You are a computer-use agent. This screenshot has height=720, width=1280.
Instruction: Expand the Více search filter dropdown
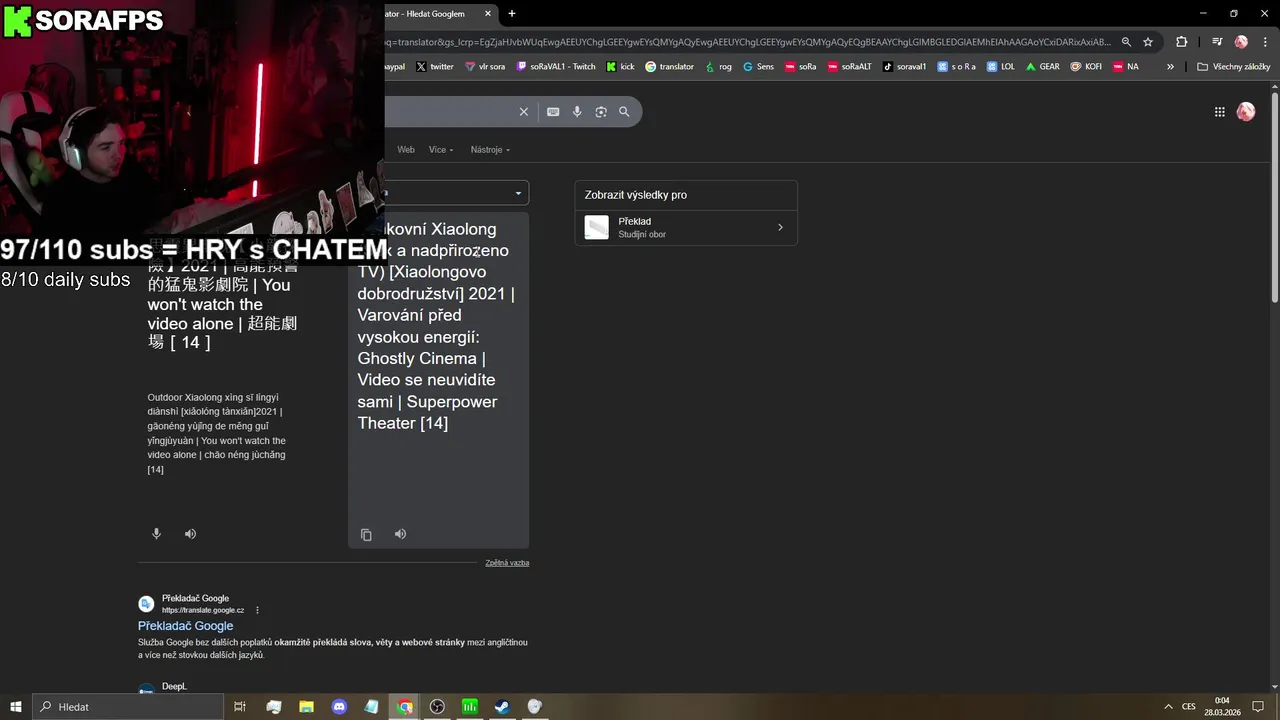[x=441, y=150]
